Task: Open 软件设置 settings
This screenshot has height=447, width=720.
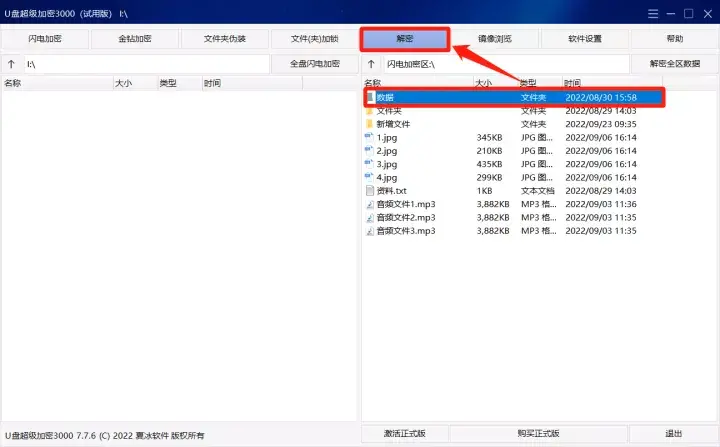Action: [585, 39]
